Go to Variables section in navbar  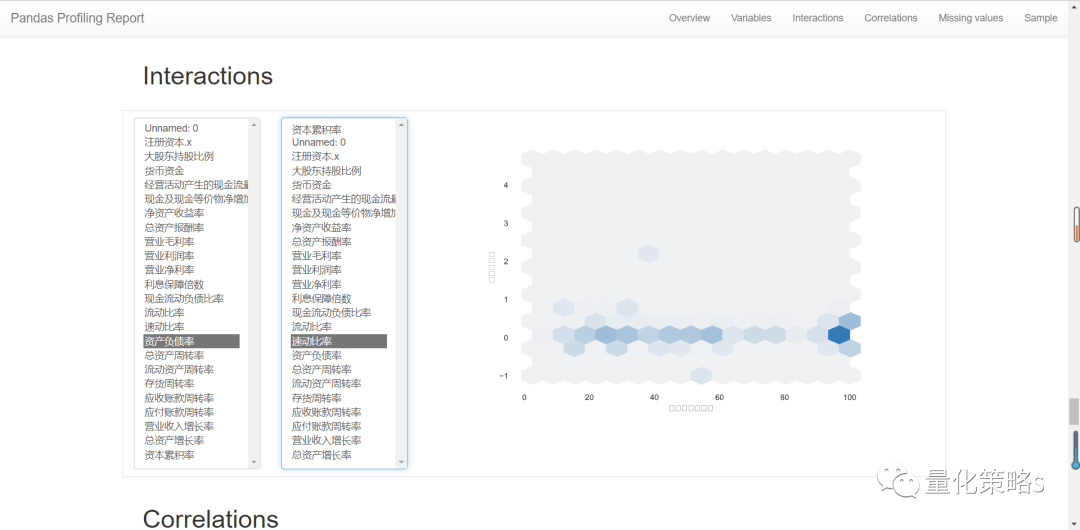pos(751,18)
